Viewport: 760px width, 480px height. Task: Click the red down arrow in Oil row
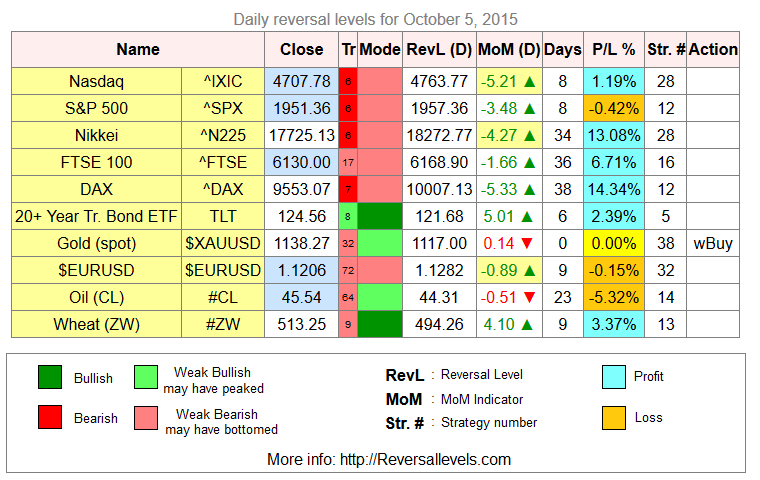530,297
